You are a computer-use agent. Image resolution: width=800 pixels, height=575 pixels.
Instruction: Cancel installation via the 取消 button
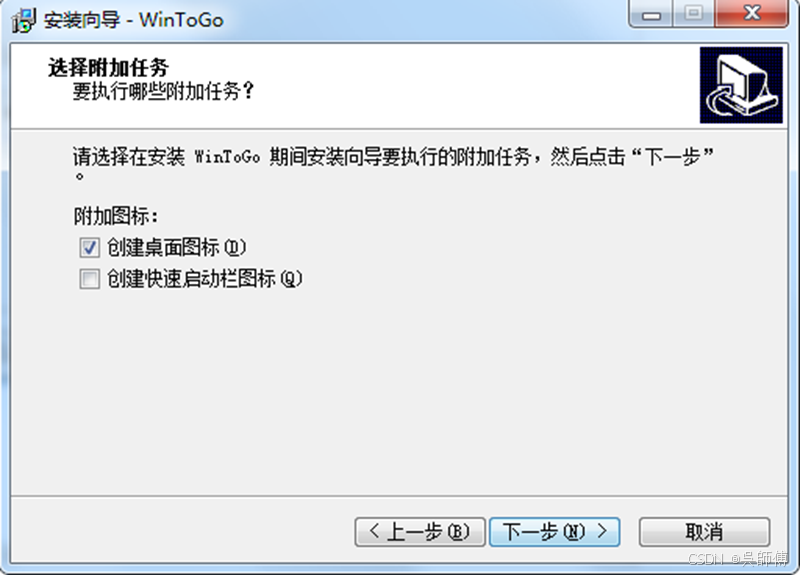[705, 532]
